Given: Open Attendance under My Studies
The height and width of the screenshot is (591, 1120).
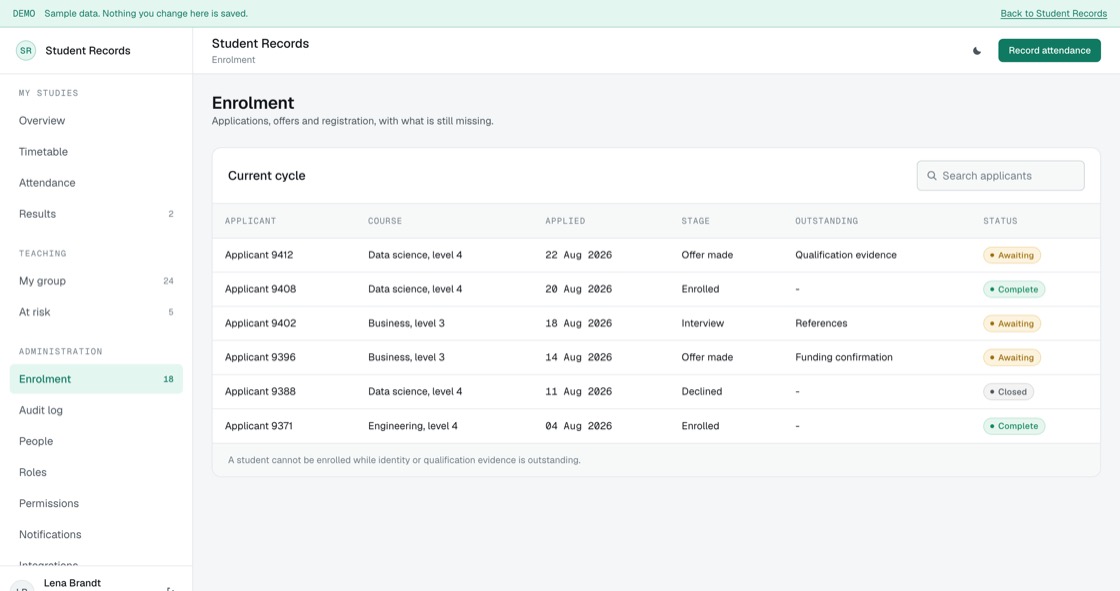Looking at the screenshot, I should click(96, 183).
